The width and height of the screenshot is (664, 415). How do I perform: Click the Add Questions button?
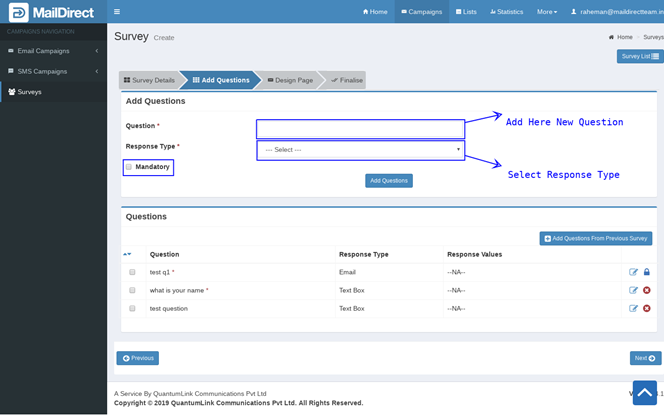click(388, 181)
